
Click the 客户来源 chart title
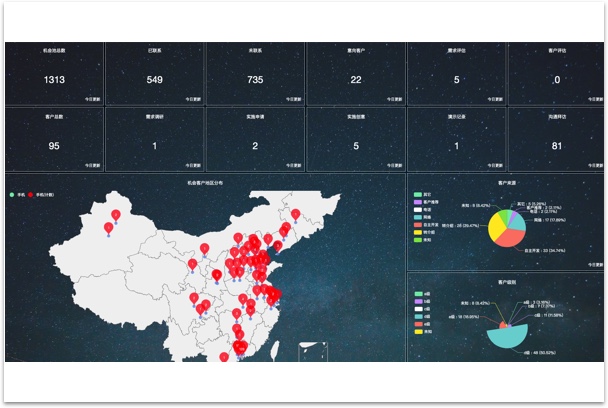(507, 183)
